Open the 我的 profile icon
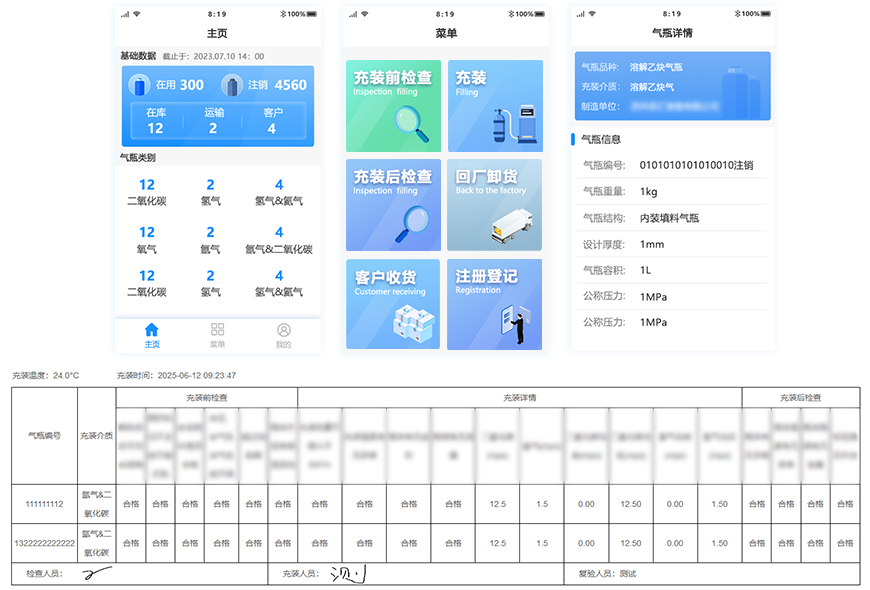 click(283, 330)
